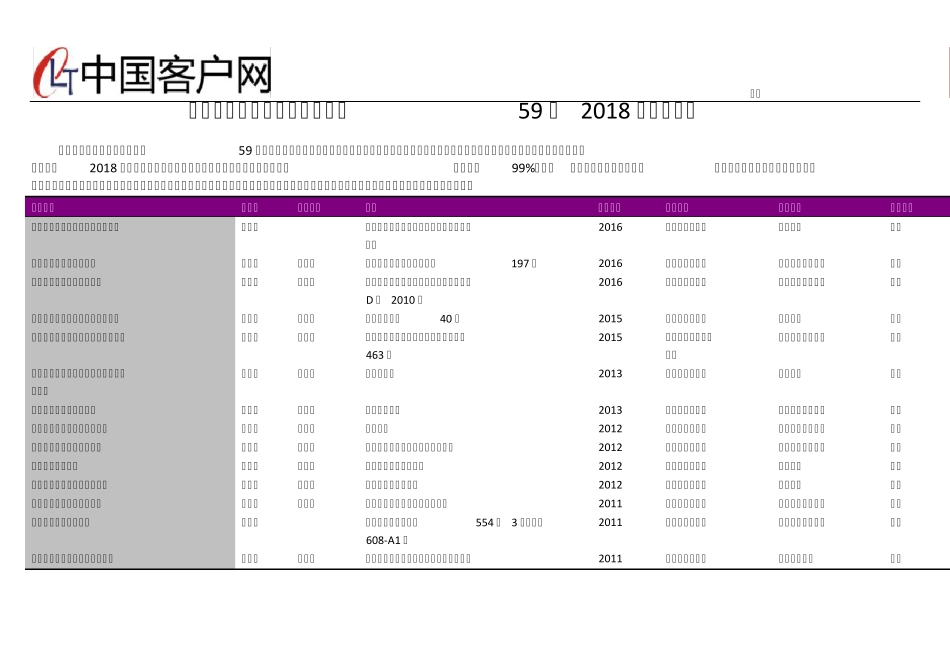
Task: Select the "D 2010" address line
Action: [394, 300]
